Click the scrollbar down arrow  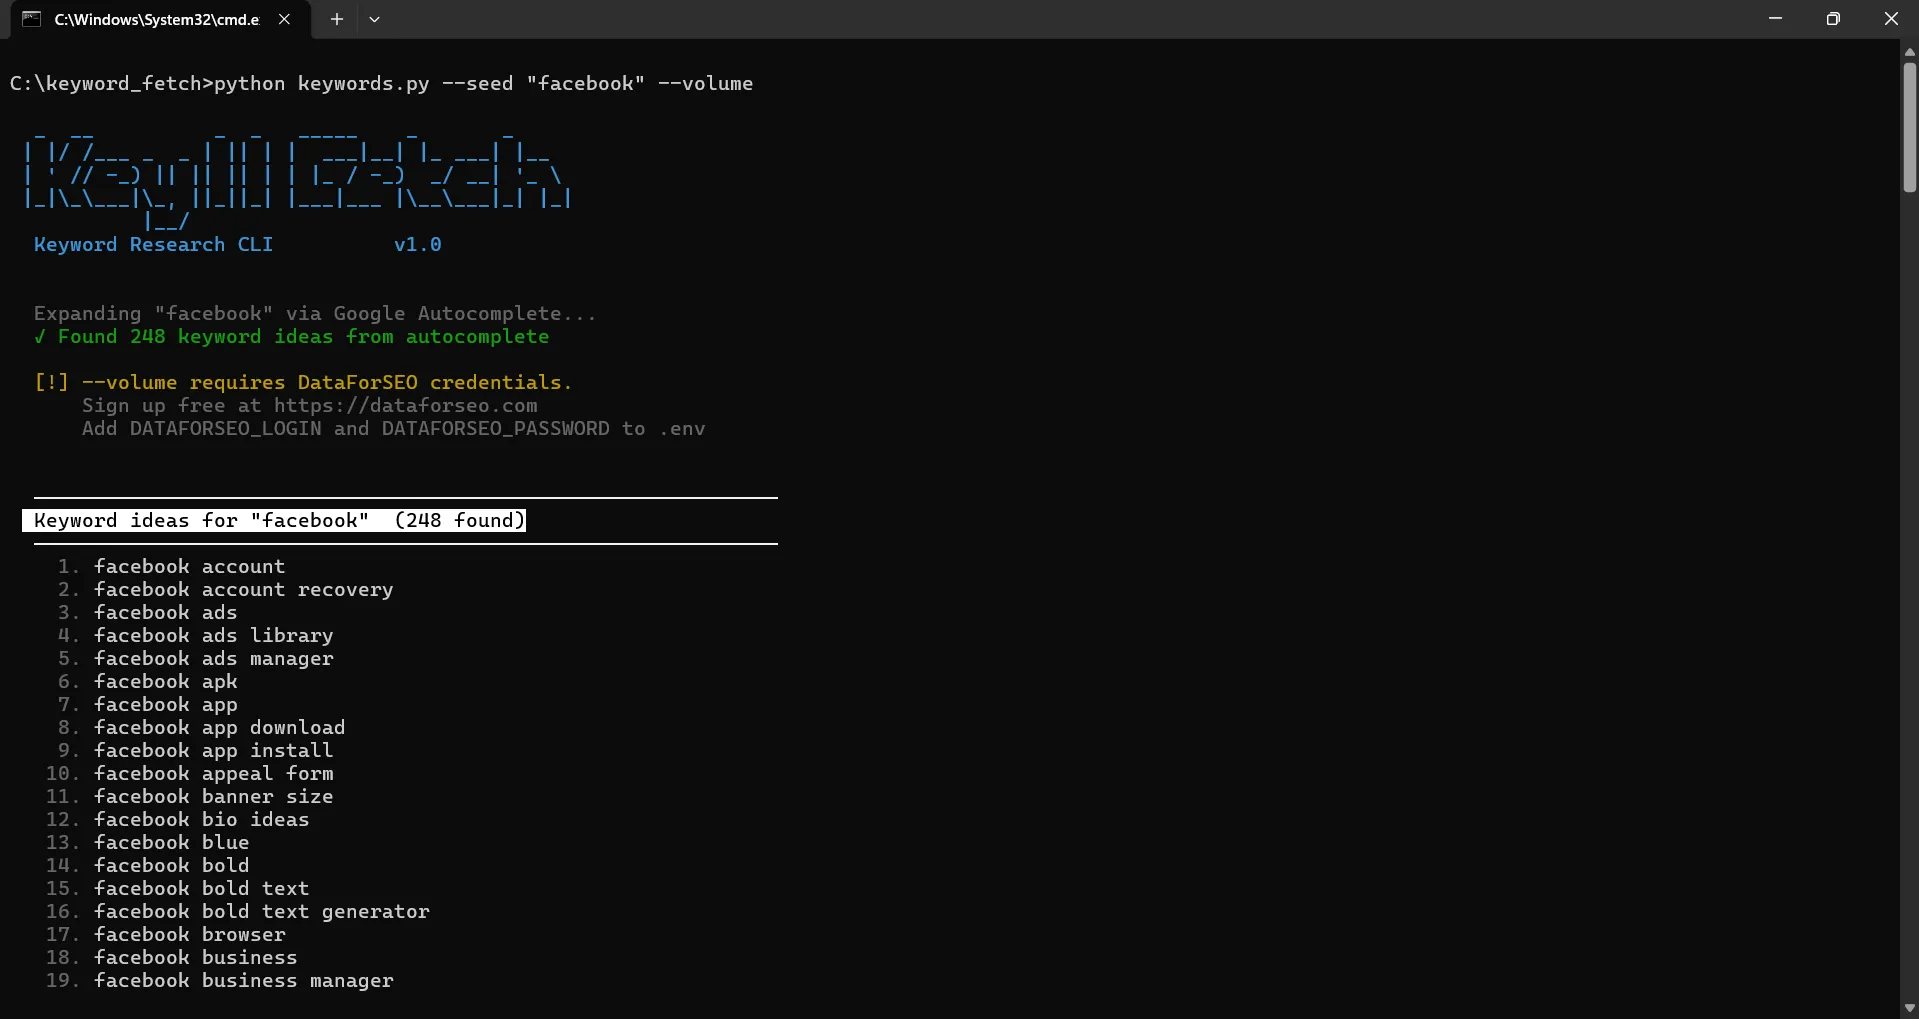point(1910,1008)
